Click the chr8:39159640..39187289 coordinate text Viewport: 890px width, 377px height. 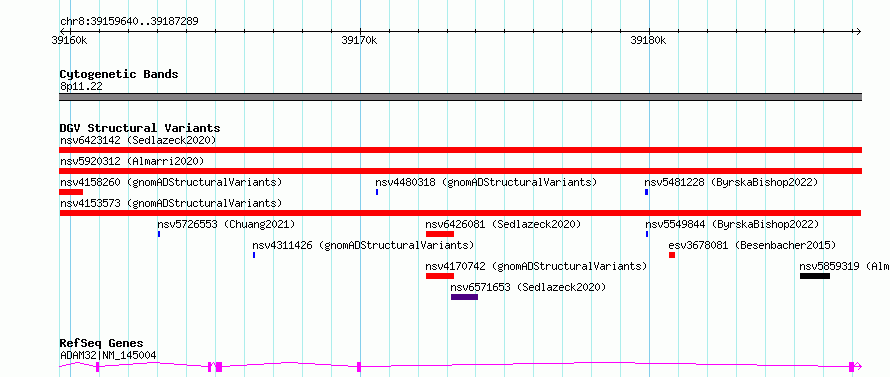pos(129,21)
